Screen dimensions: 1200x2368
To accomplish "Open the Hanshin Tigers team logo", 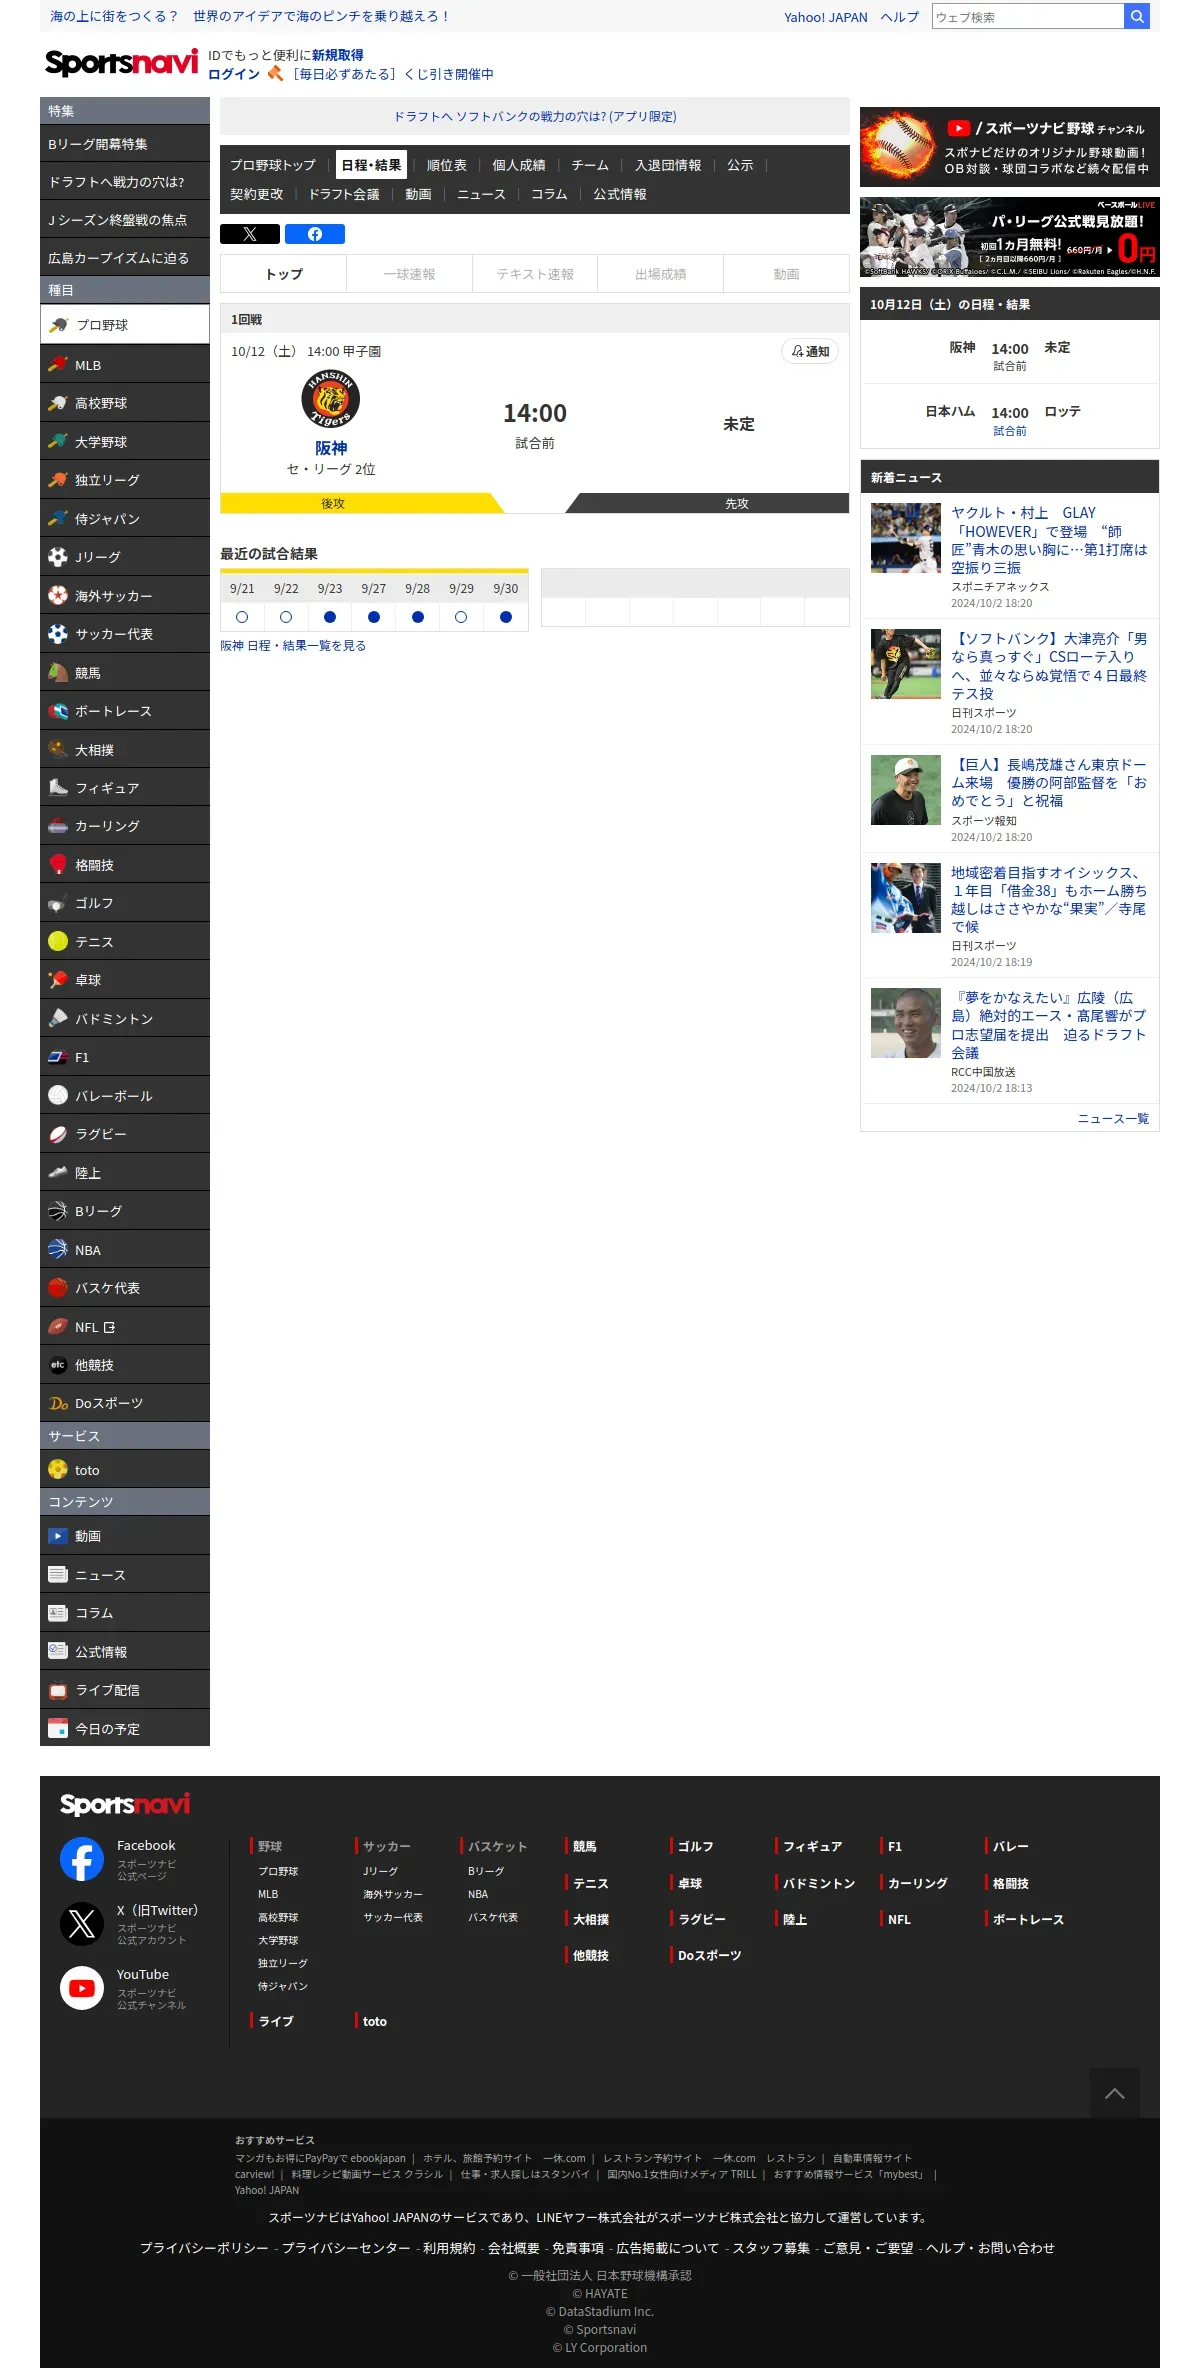I will 331,399.
